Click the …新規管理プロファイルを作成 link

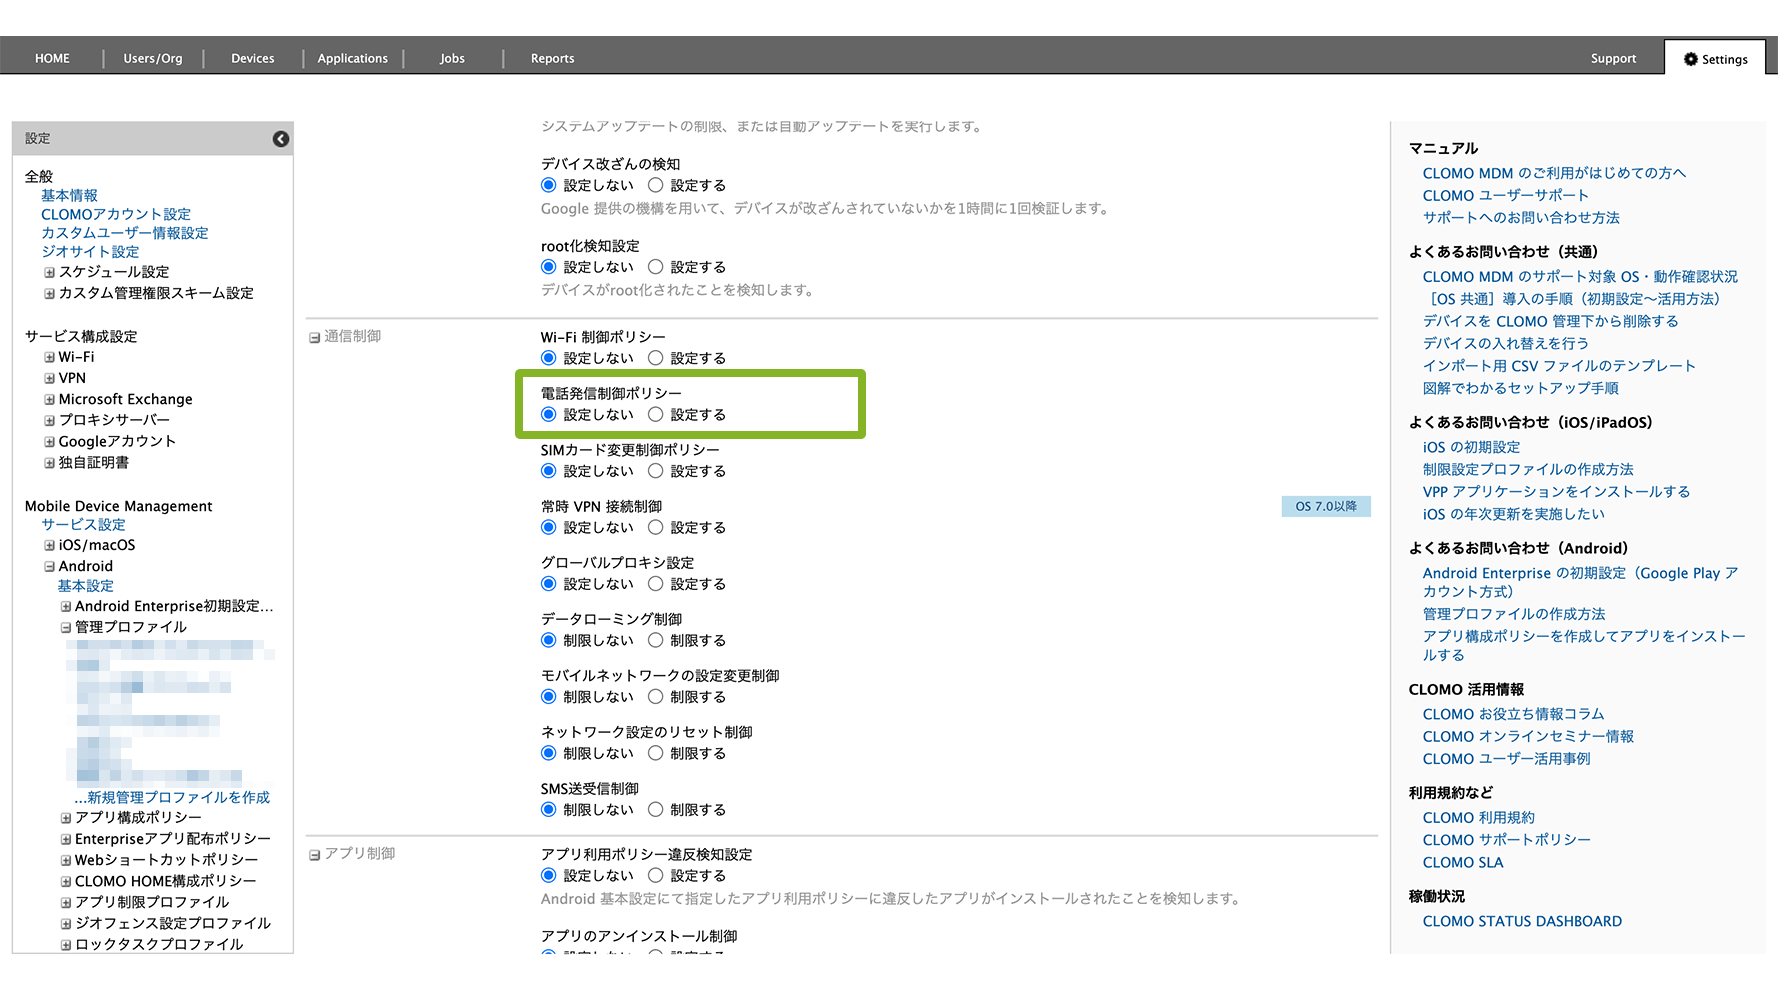pos(172,797)
